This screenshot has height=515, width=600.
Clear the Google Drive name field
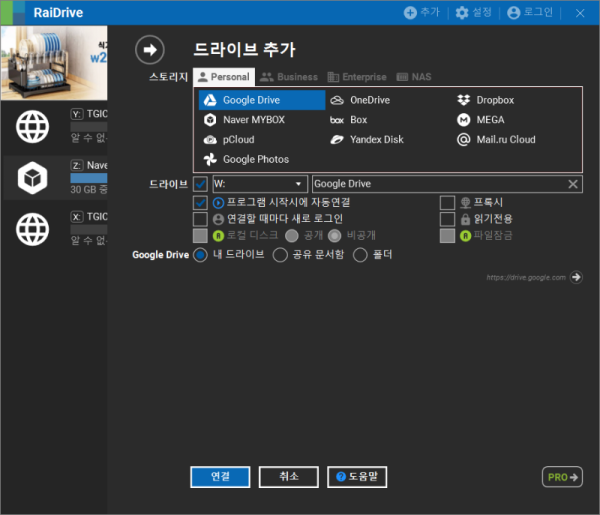tap(573, 184)
